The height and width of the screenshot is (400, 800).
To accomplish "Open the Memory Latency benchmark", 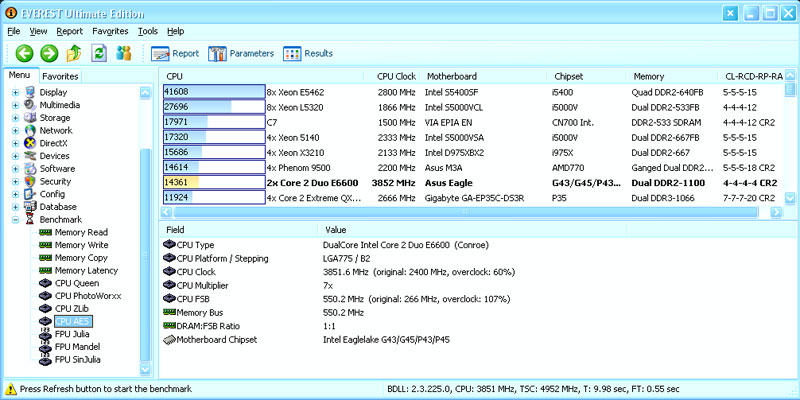I will pos(86,270).
